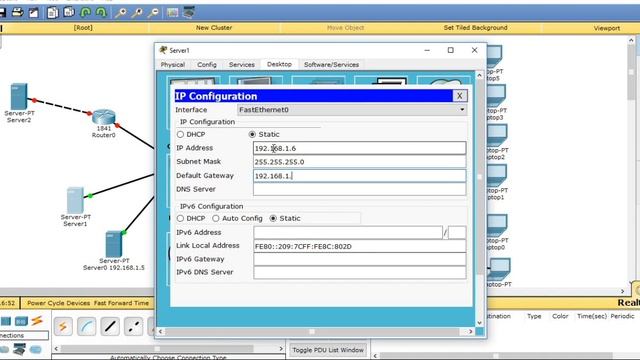The width and height of the screenshot is (640, 360).
Task: Choose the Copper Cross-Over dashed cable
Action: point(133,326)
